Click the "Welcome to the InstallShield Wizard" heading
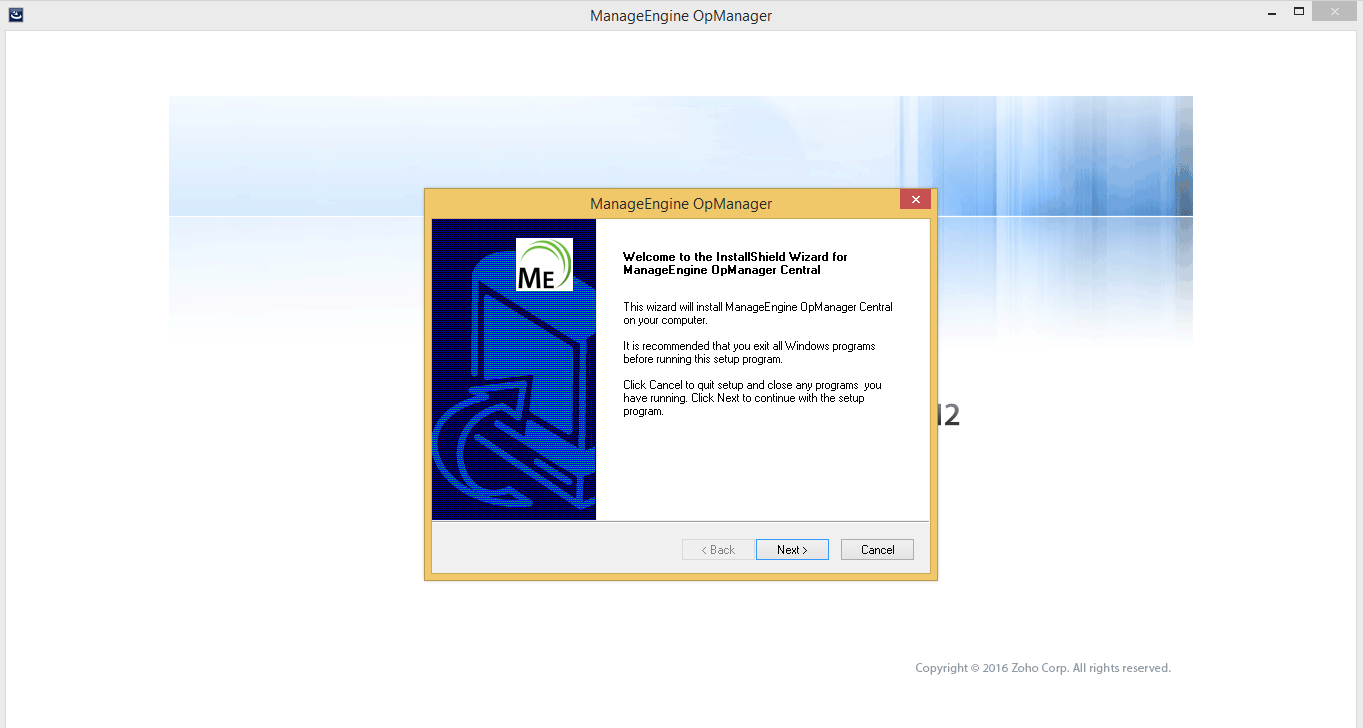Viewport: 1364px width, 728px height. (735, 263)
